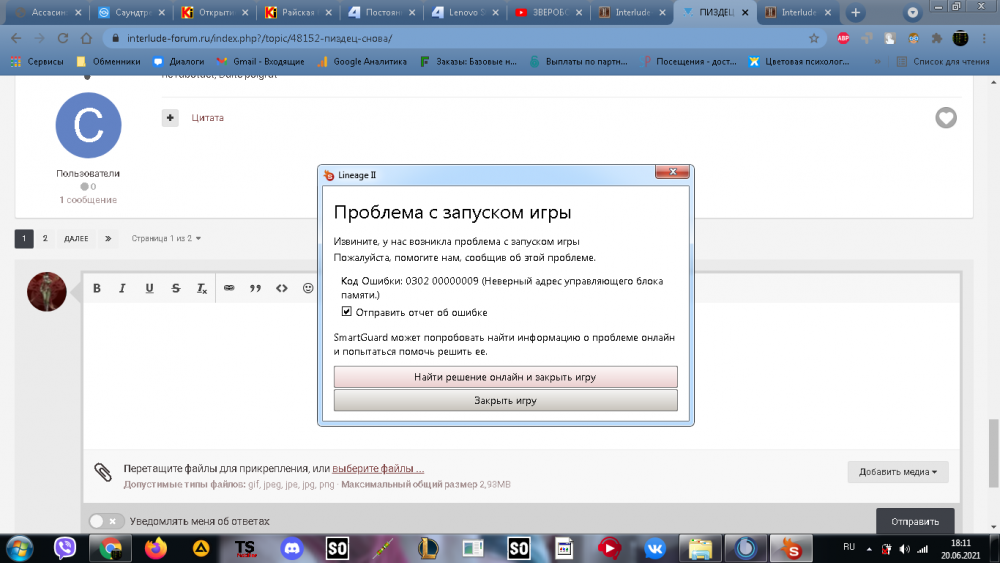
Task: Click the Отправить submit button
Action: (915, 521)
